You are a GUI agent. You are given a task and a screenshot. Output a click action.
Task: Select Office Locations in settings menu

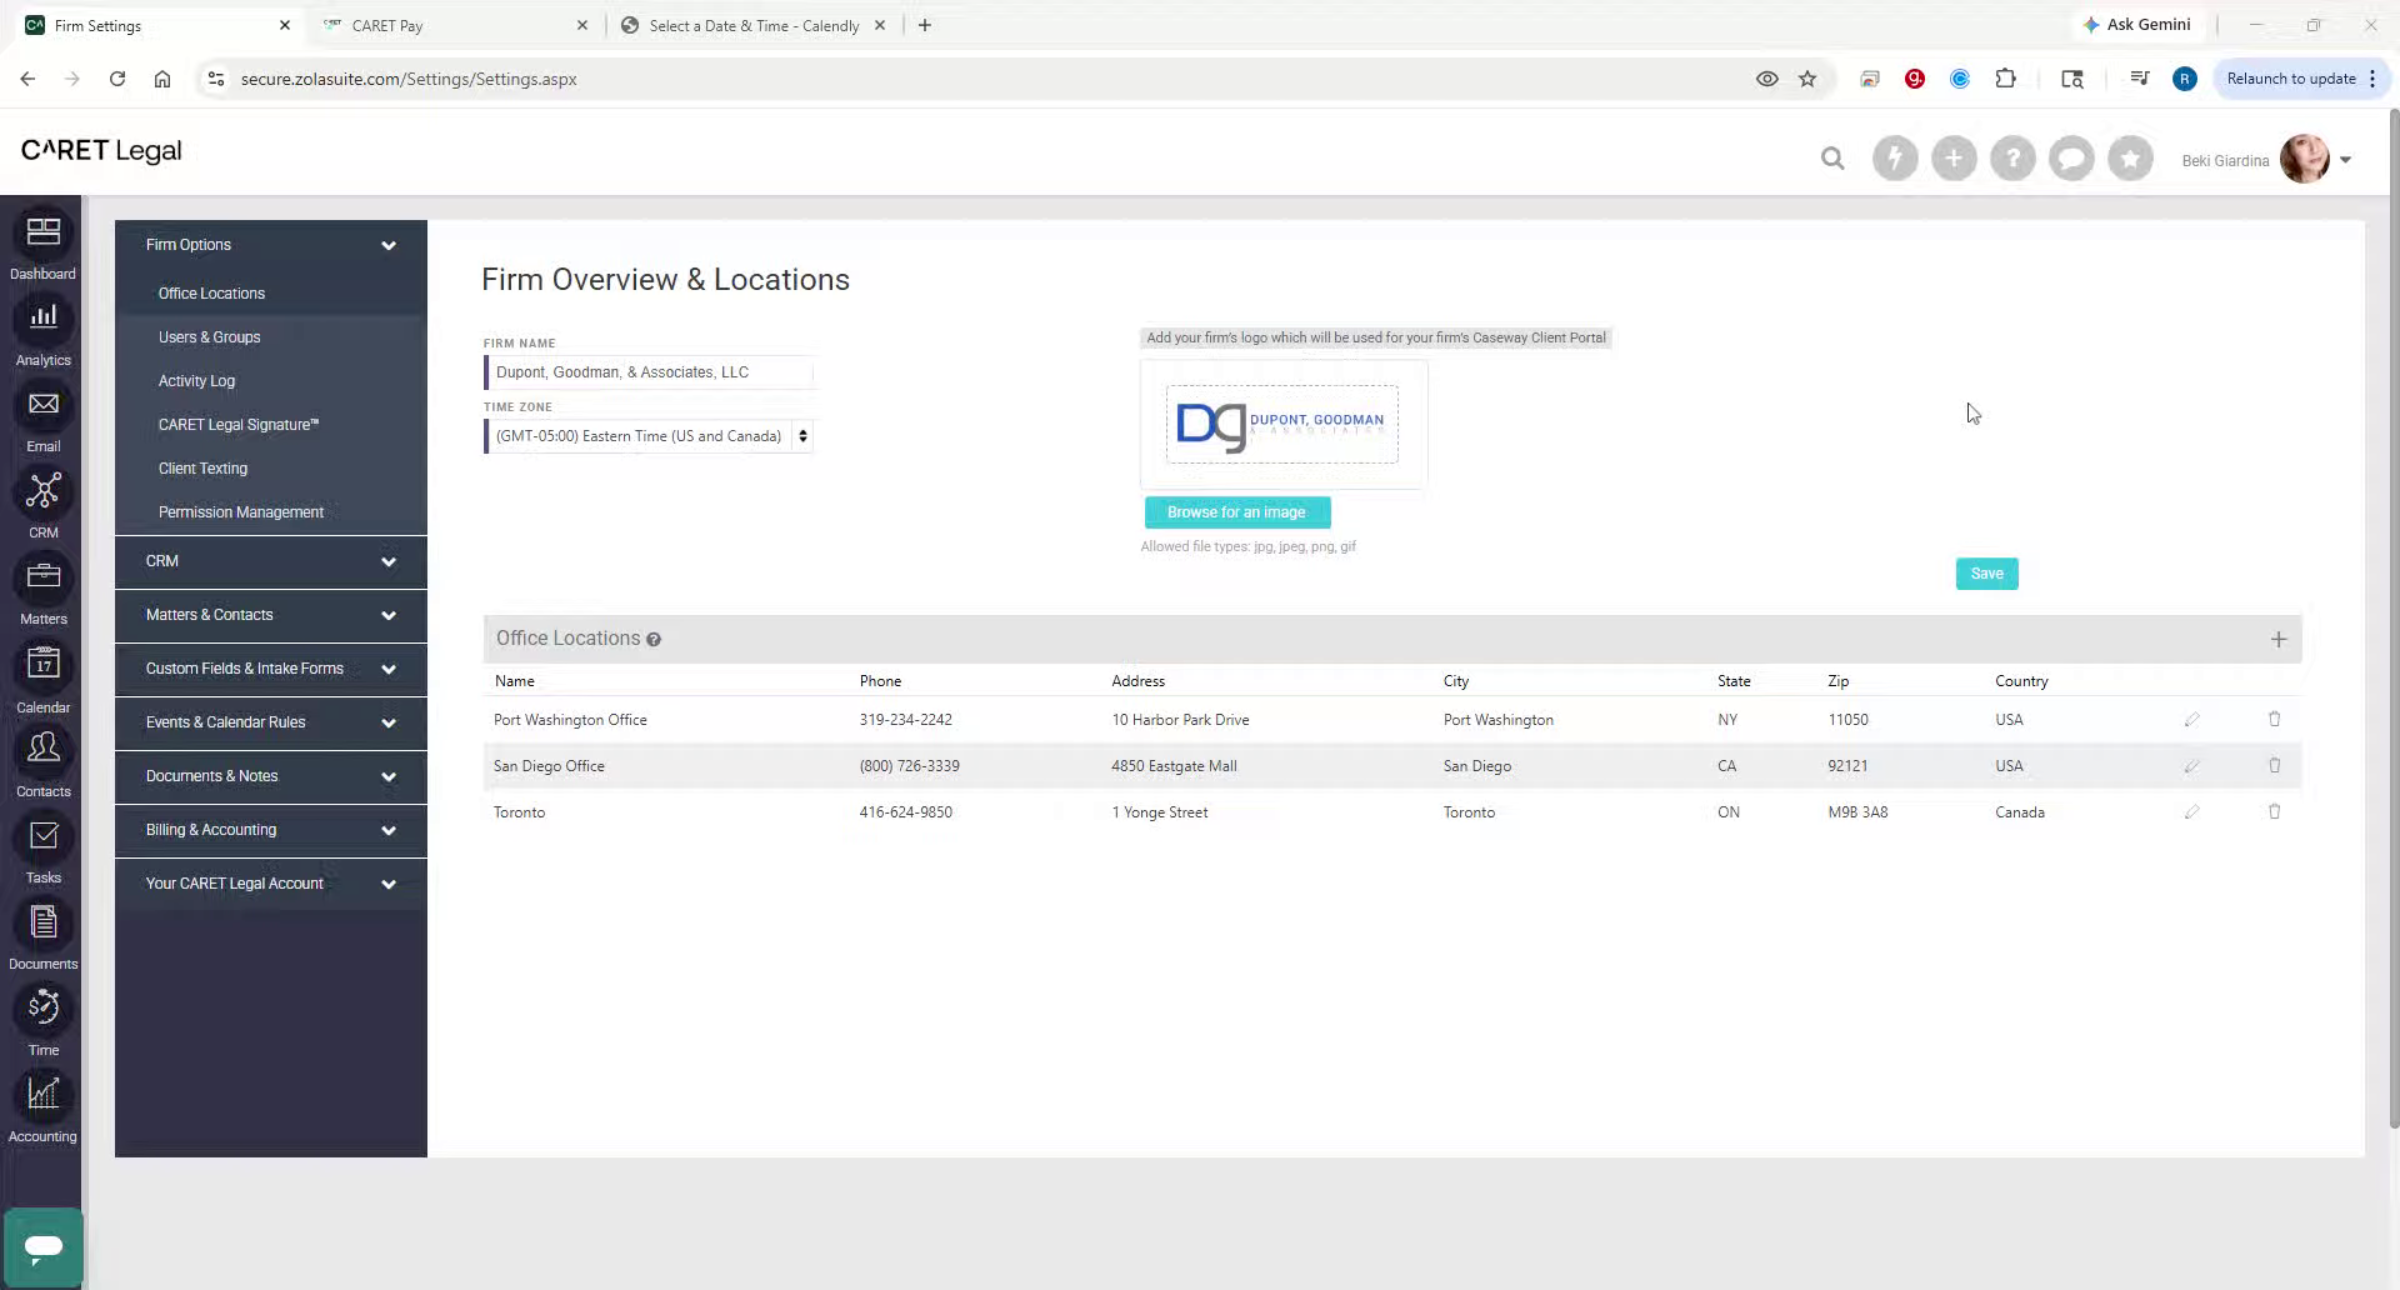coord(211,293)
